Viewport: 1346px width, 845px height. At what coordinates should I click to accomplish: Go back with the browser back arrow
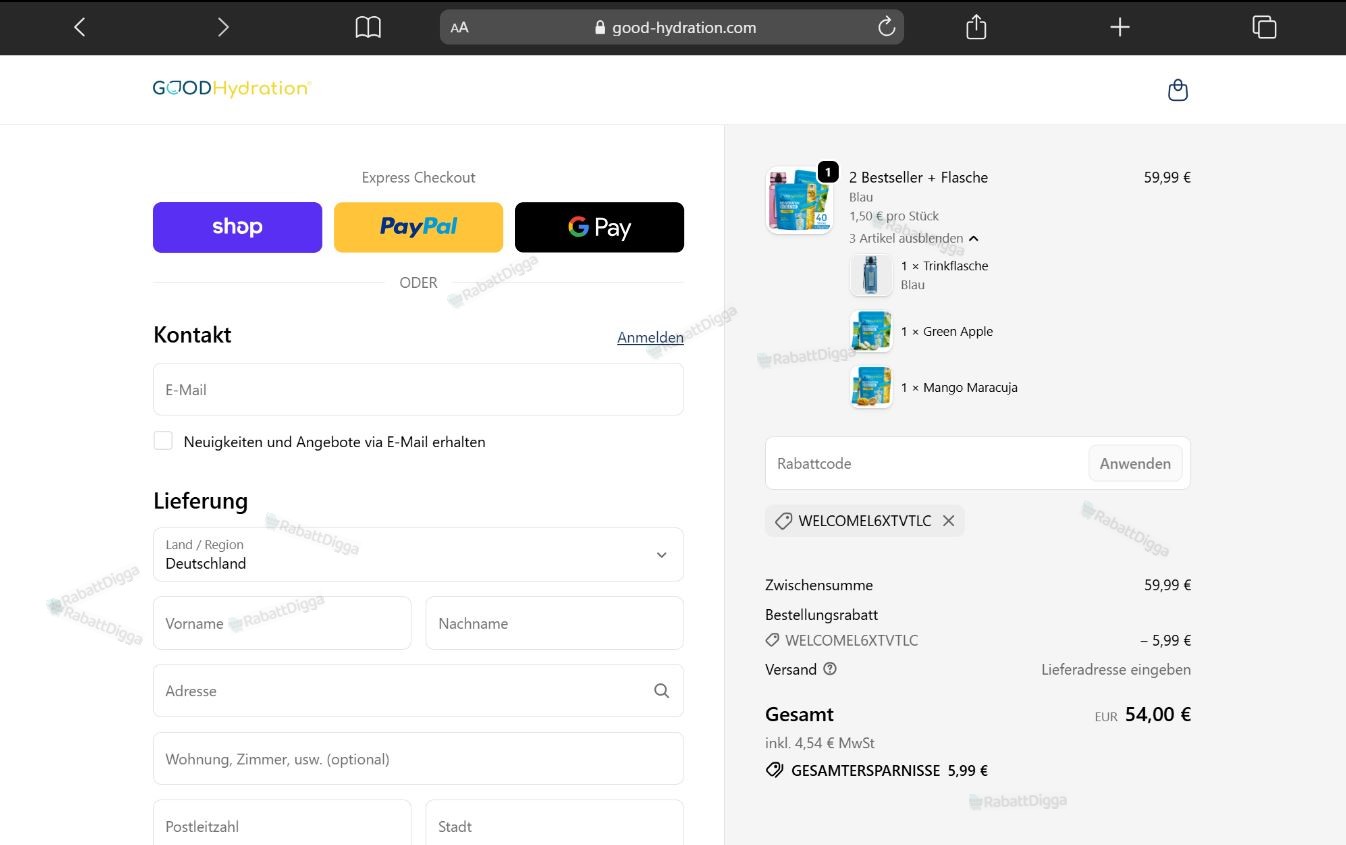click(80, 27)
